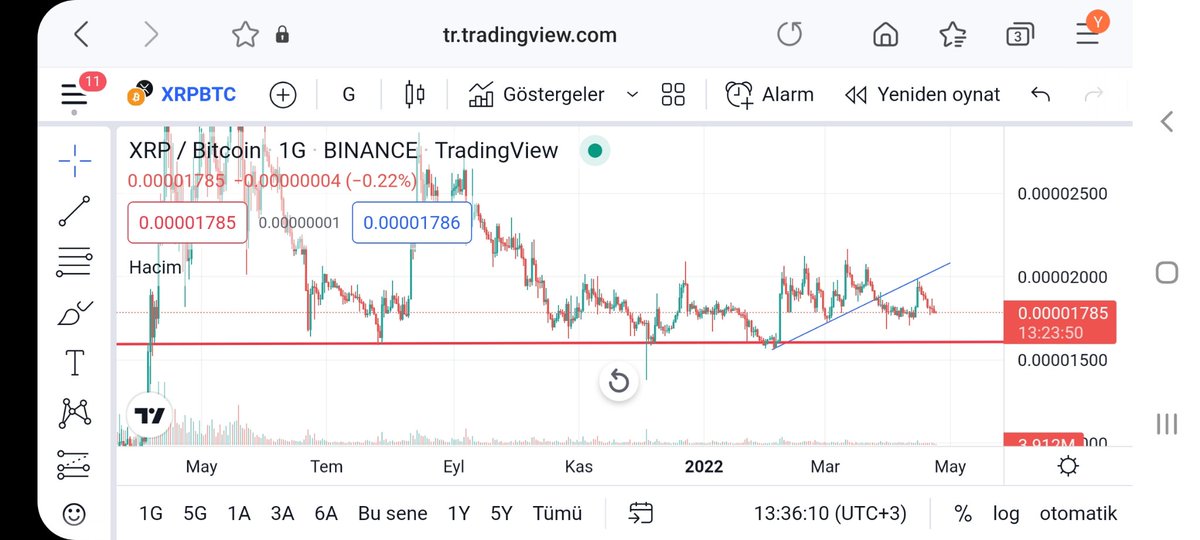
Task: Open TradingView logo on chart
Action: click(150, 415)
